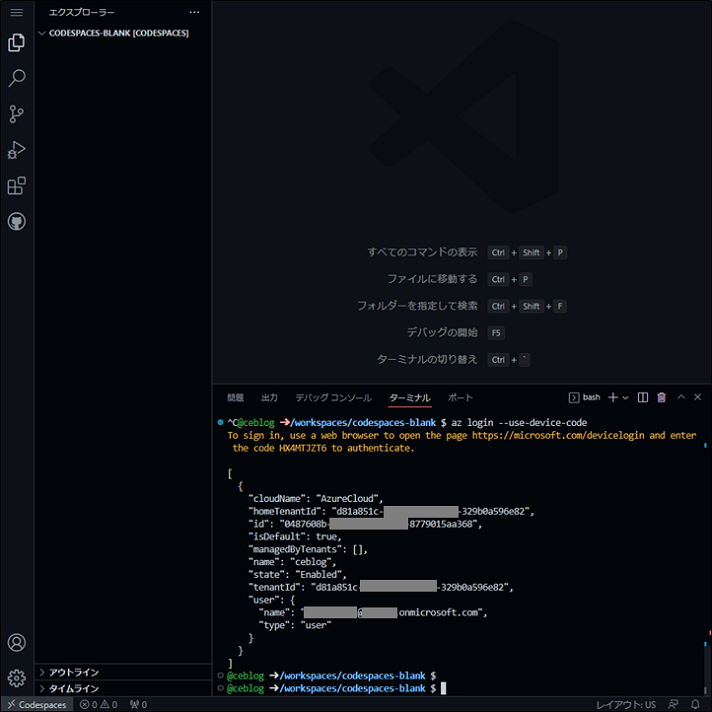712x712 pixels.
Task: Click the "cloudName": "AzureCloud" line
Action: [x=316, y=499]
